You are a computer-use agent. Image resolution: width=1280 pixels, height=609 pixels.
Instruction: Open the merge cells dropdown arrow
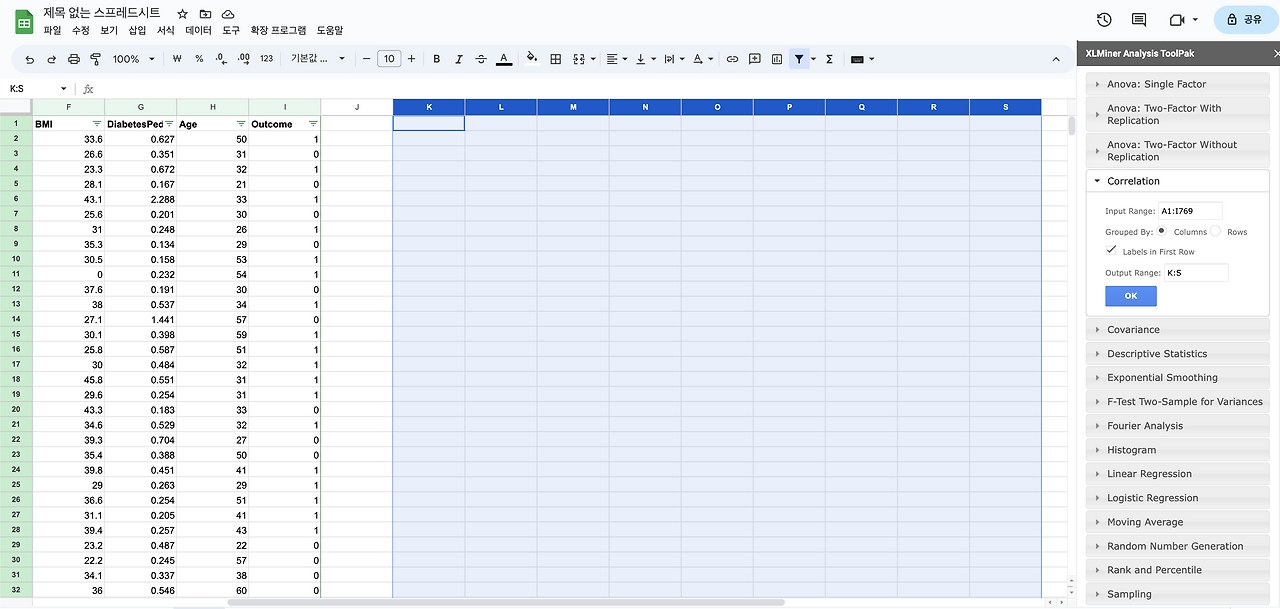click(595, 59)
